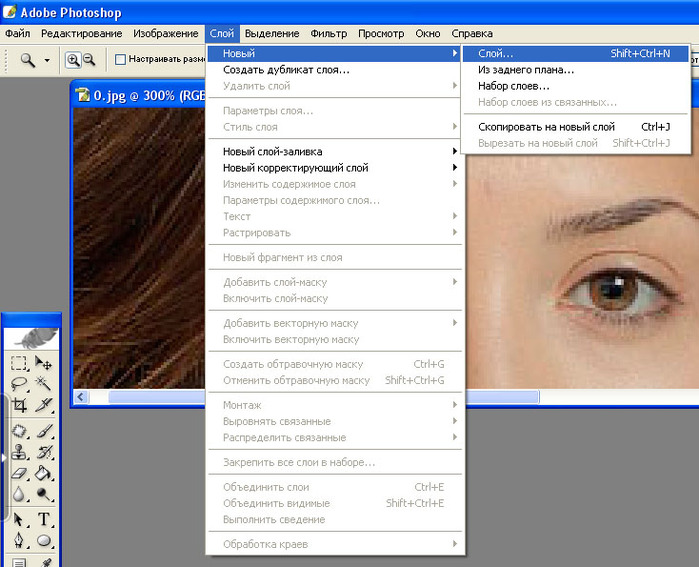Image resolution: width=699 pixels, height=567 pixels.
Task: Open the Редактирование menu
Action: tap(82, 33)
